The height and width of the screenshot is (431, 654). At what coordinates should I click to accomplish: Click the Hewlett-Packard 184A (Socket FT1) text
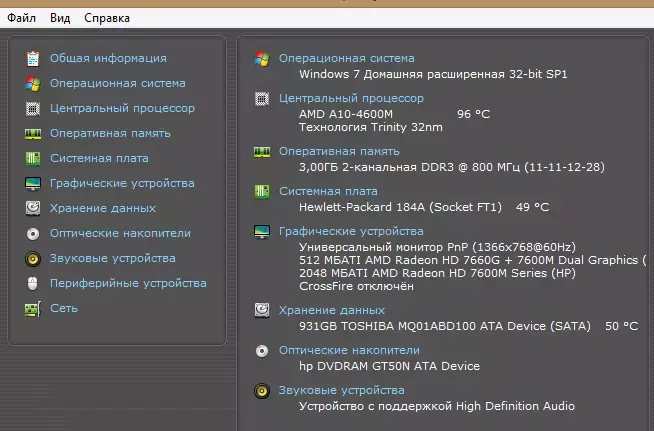(x=400, y=207)
